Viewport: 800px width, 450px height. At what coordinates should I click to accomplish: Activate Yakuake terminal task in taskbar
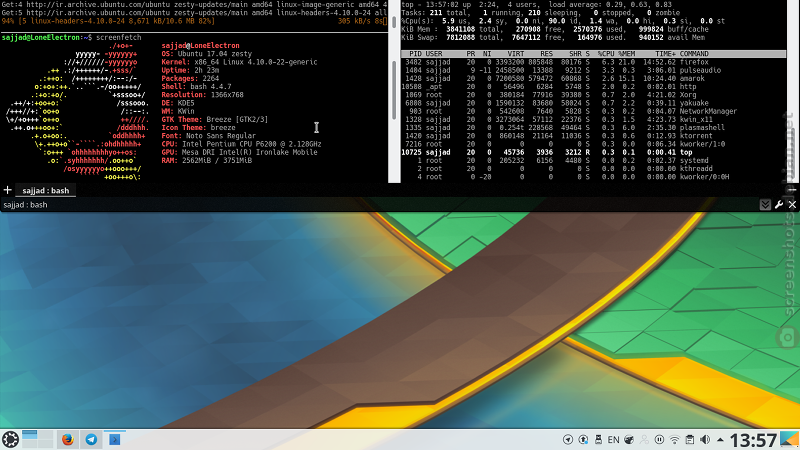click(115, 439)
